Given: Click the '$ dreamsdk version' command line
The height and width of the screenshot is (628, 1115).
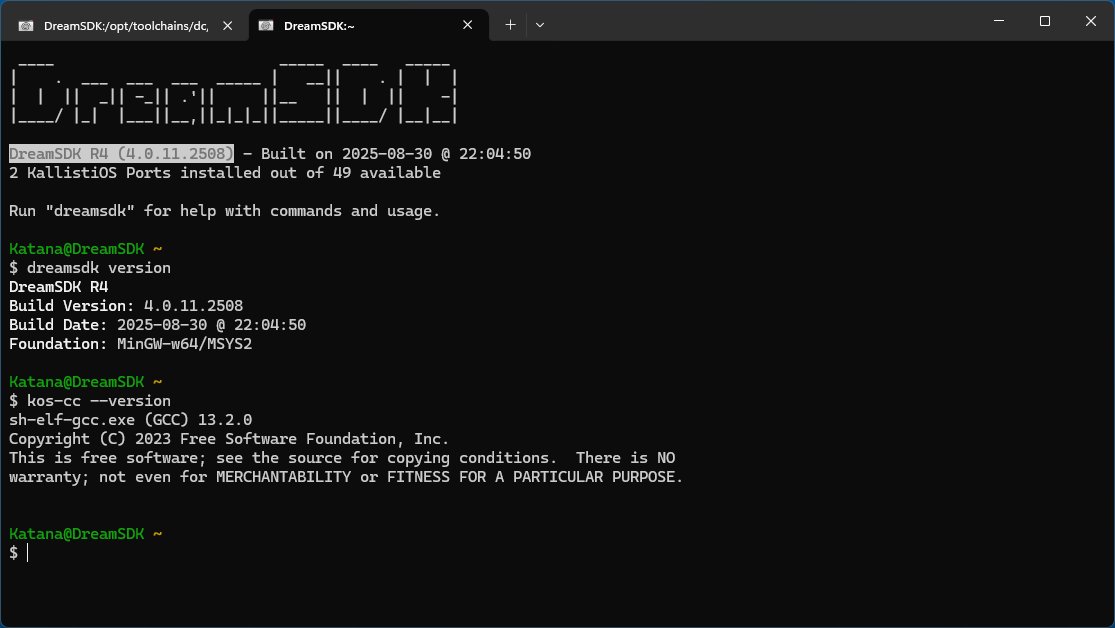Looking at the screenshot, I should click(x=90, y=268).
